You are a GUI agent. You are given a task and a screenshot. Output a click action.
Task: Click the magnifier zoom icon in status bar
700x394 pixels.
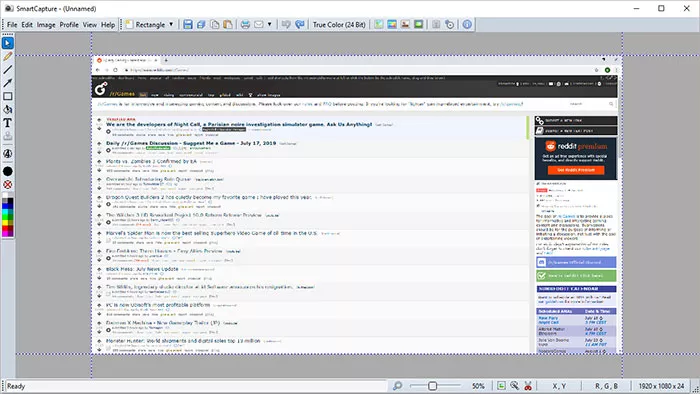397,386
